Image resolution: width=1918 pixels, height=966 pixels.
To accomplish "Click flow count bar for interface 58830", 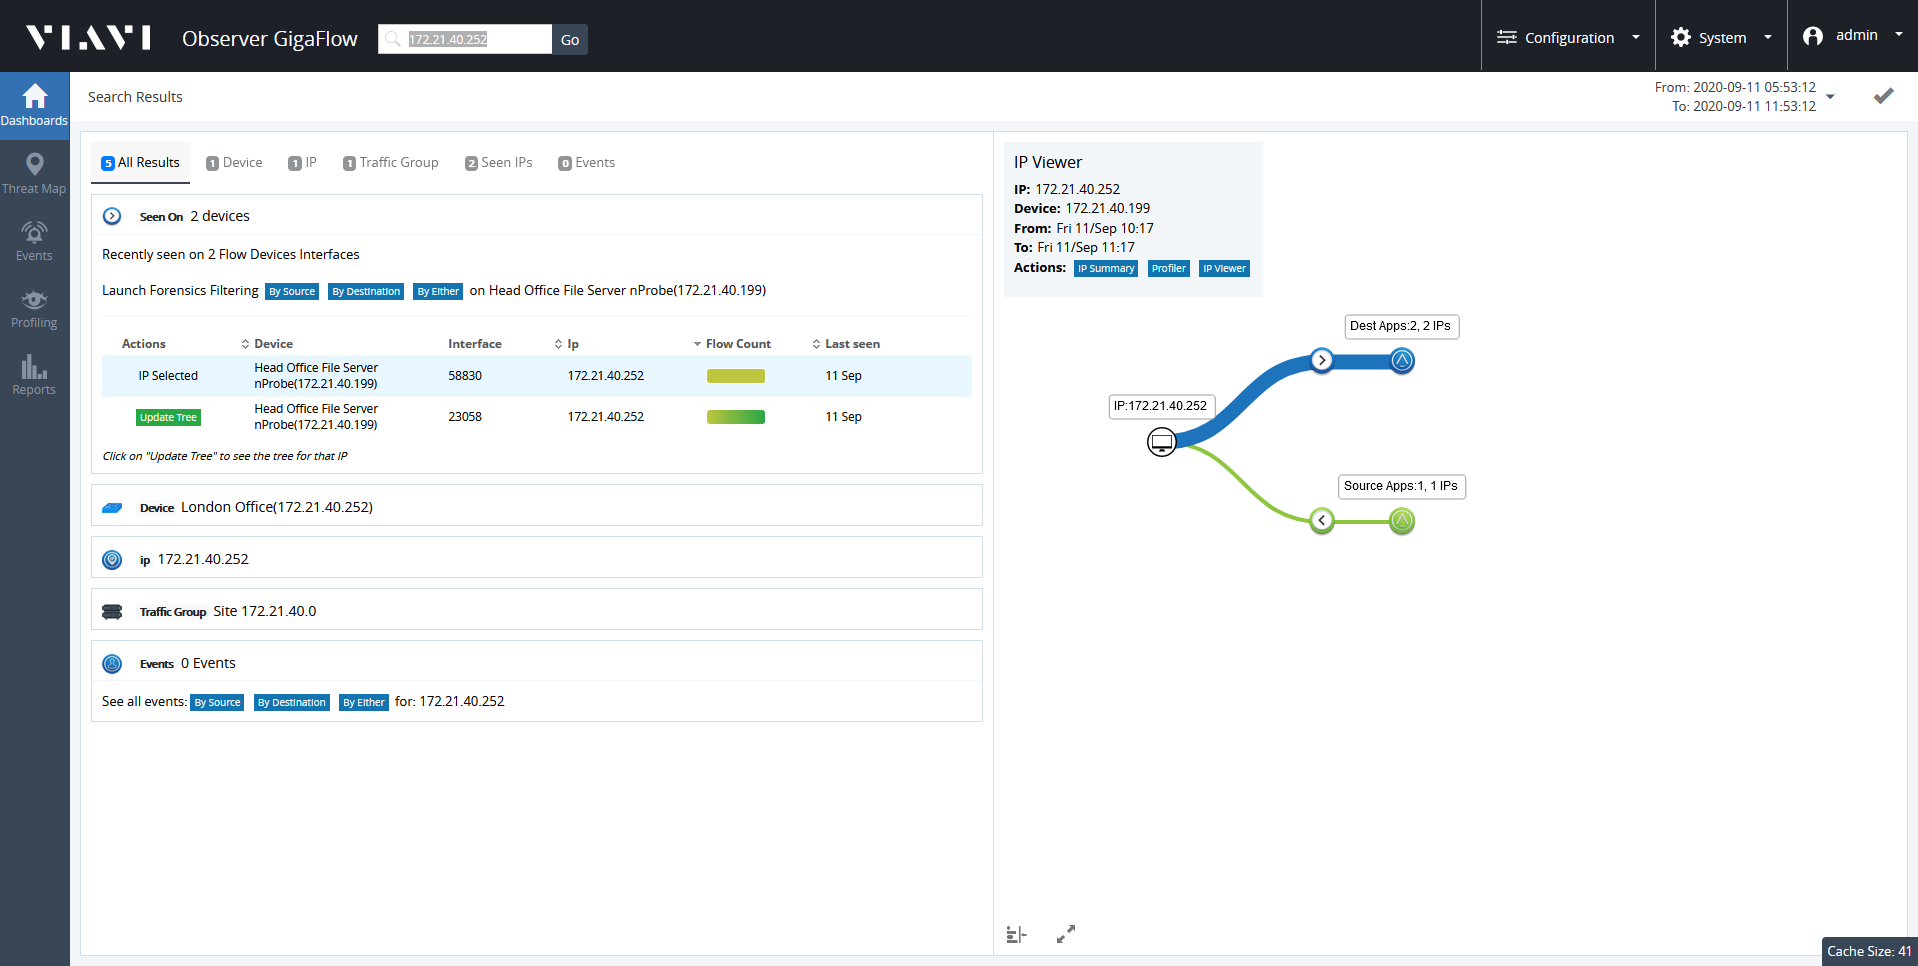I will click(736, 376).
